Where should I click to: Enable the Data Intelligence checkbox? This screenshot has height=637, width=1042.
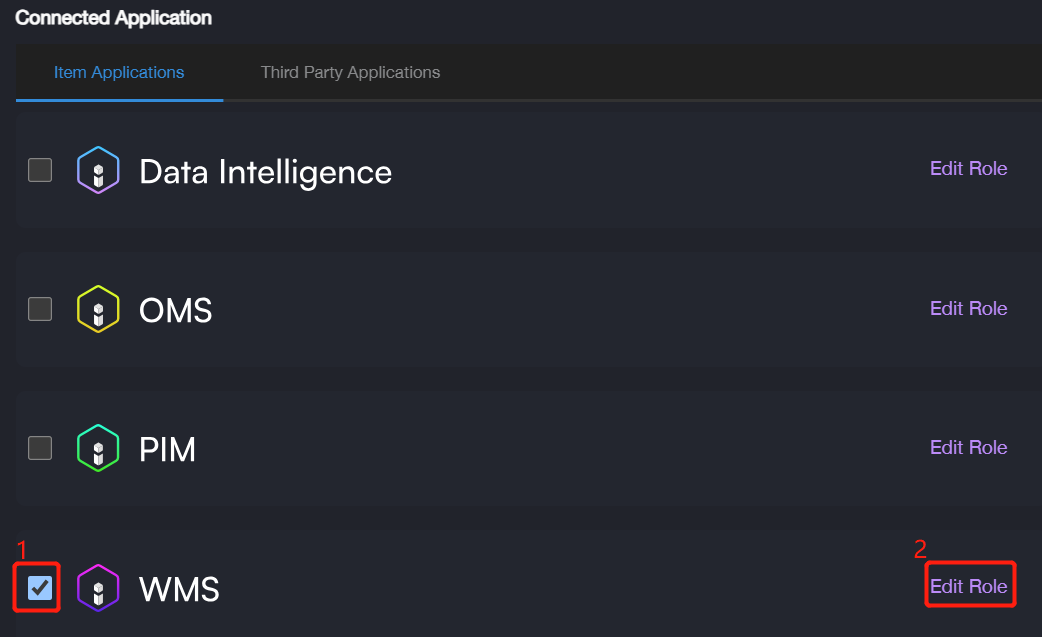coord(40,170)
